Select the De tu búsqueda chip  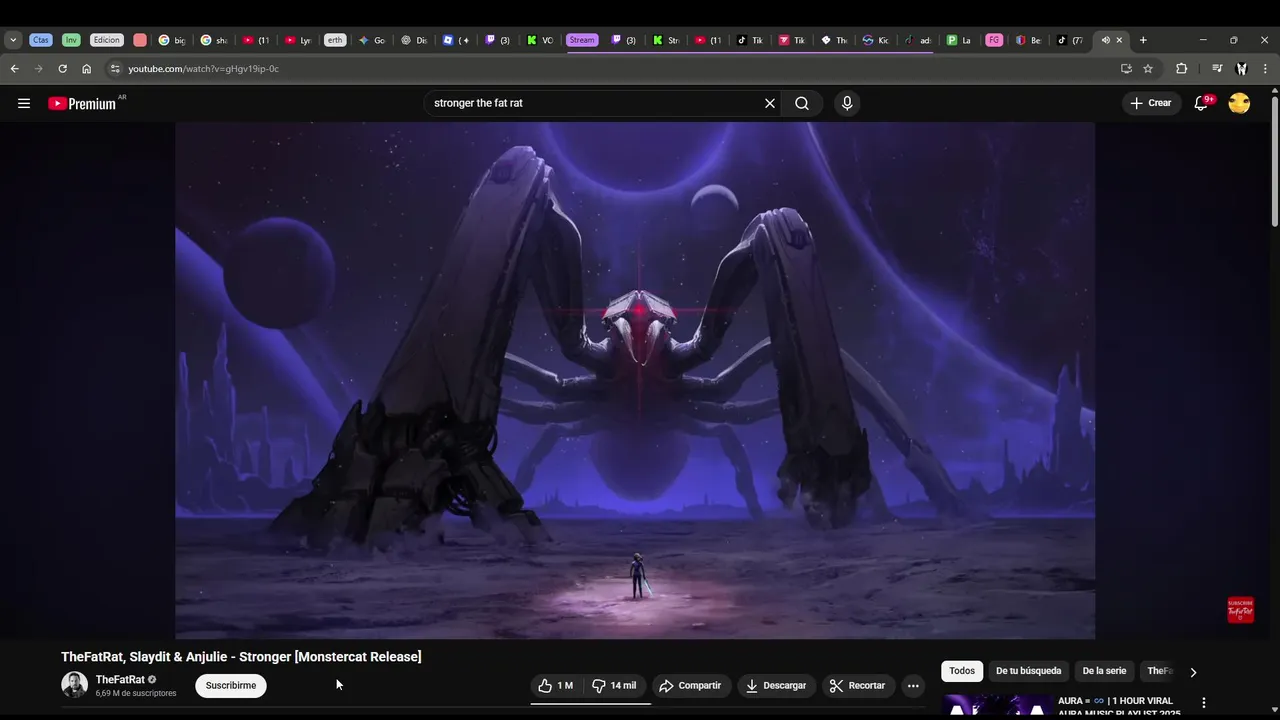tap(1028, 671)
